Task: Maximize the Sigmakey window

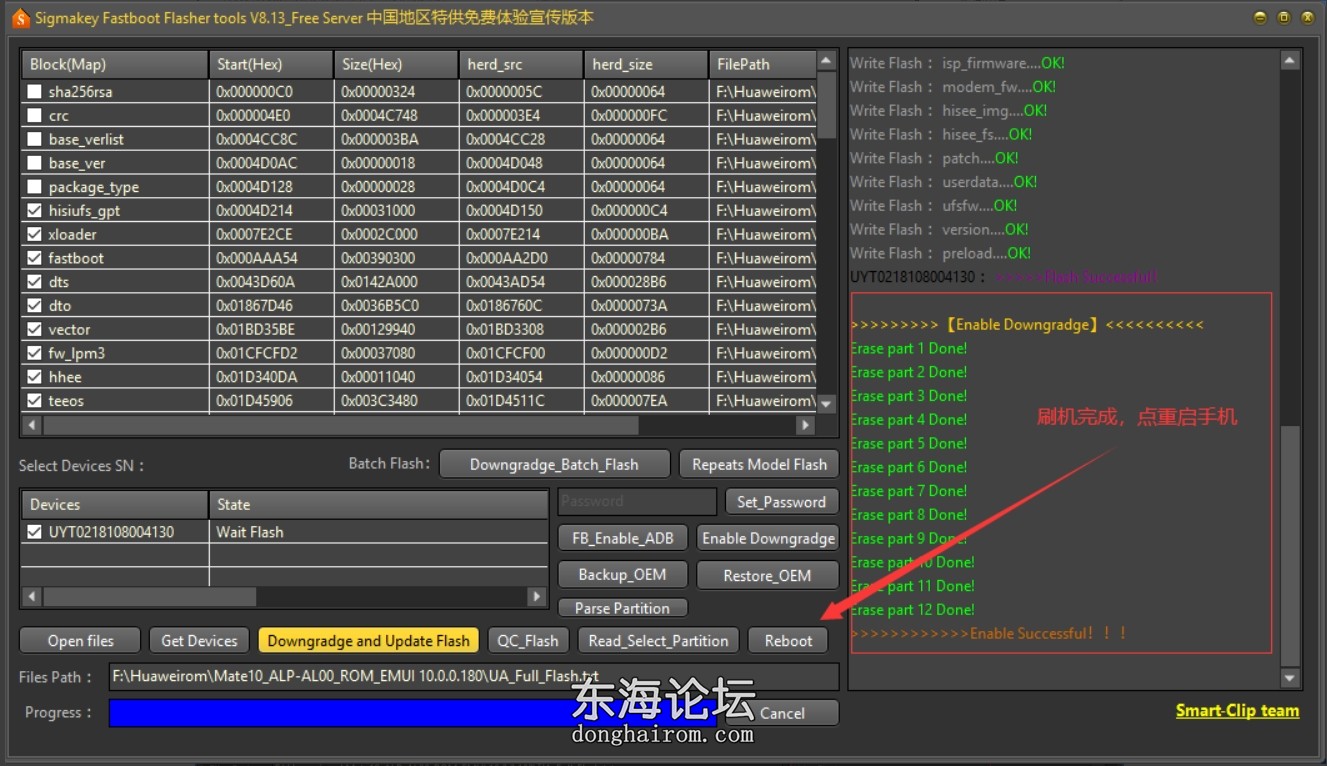Action: [1283, 18]
